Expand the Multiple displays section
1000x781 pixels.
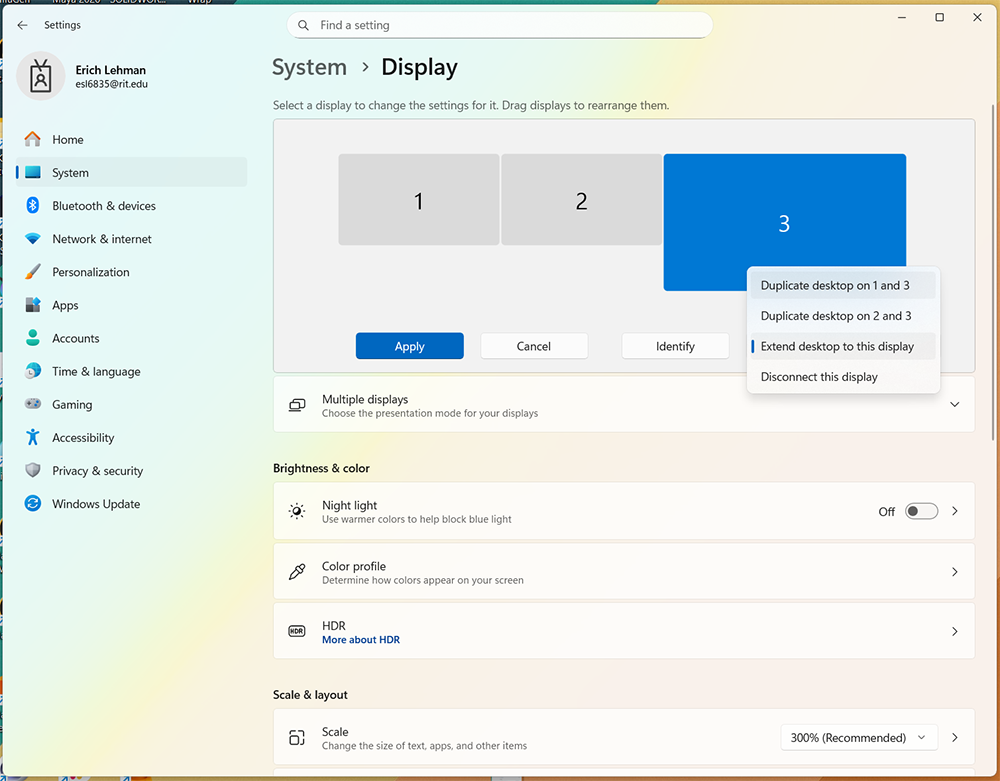coord(954,405)
